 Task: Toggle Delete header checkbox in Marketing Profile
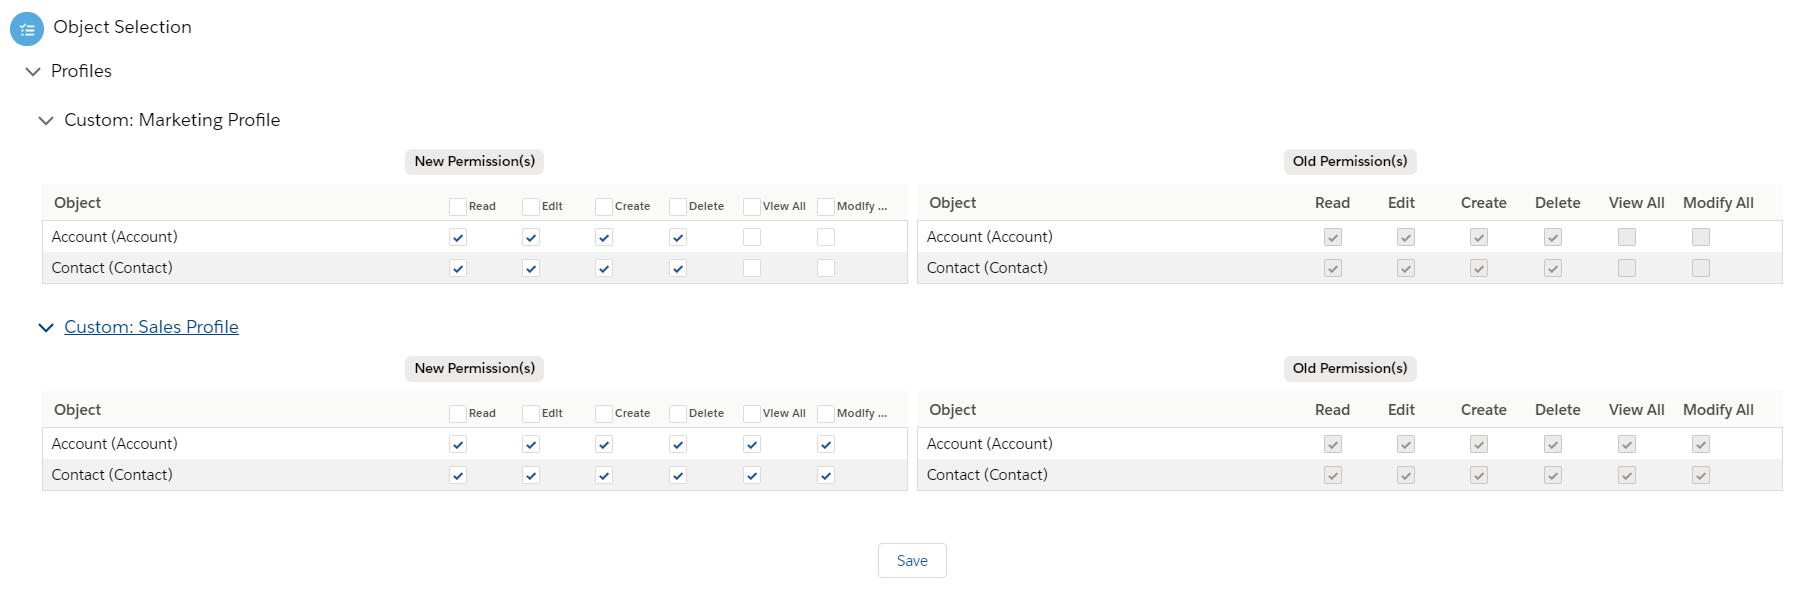point(678,207)
